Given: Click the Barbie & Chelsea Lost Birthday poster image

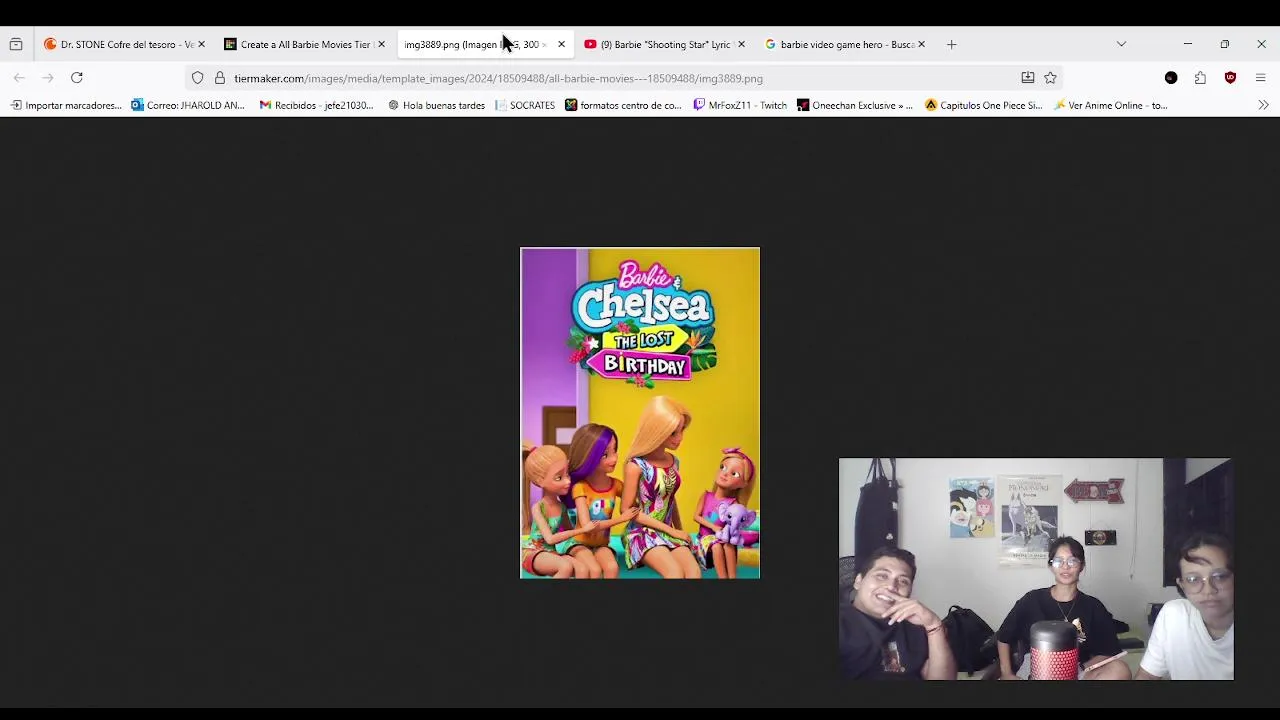Looking at the screenshot, I should click(x=640, y=413).
